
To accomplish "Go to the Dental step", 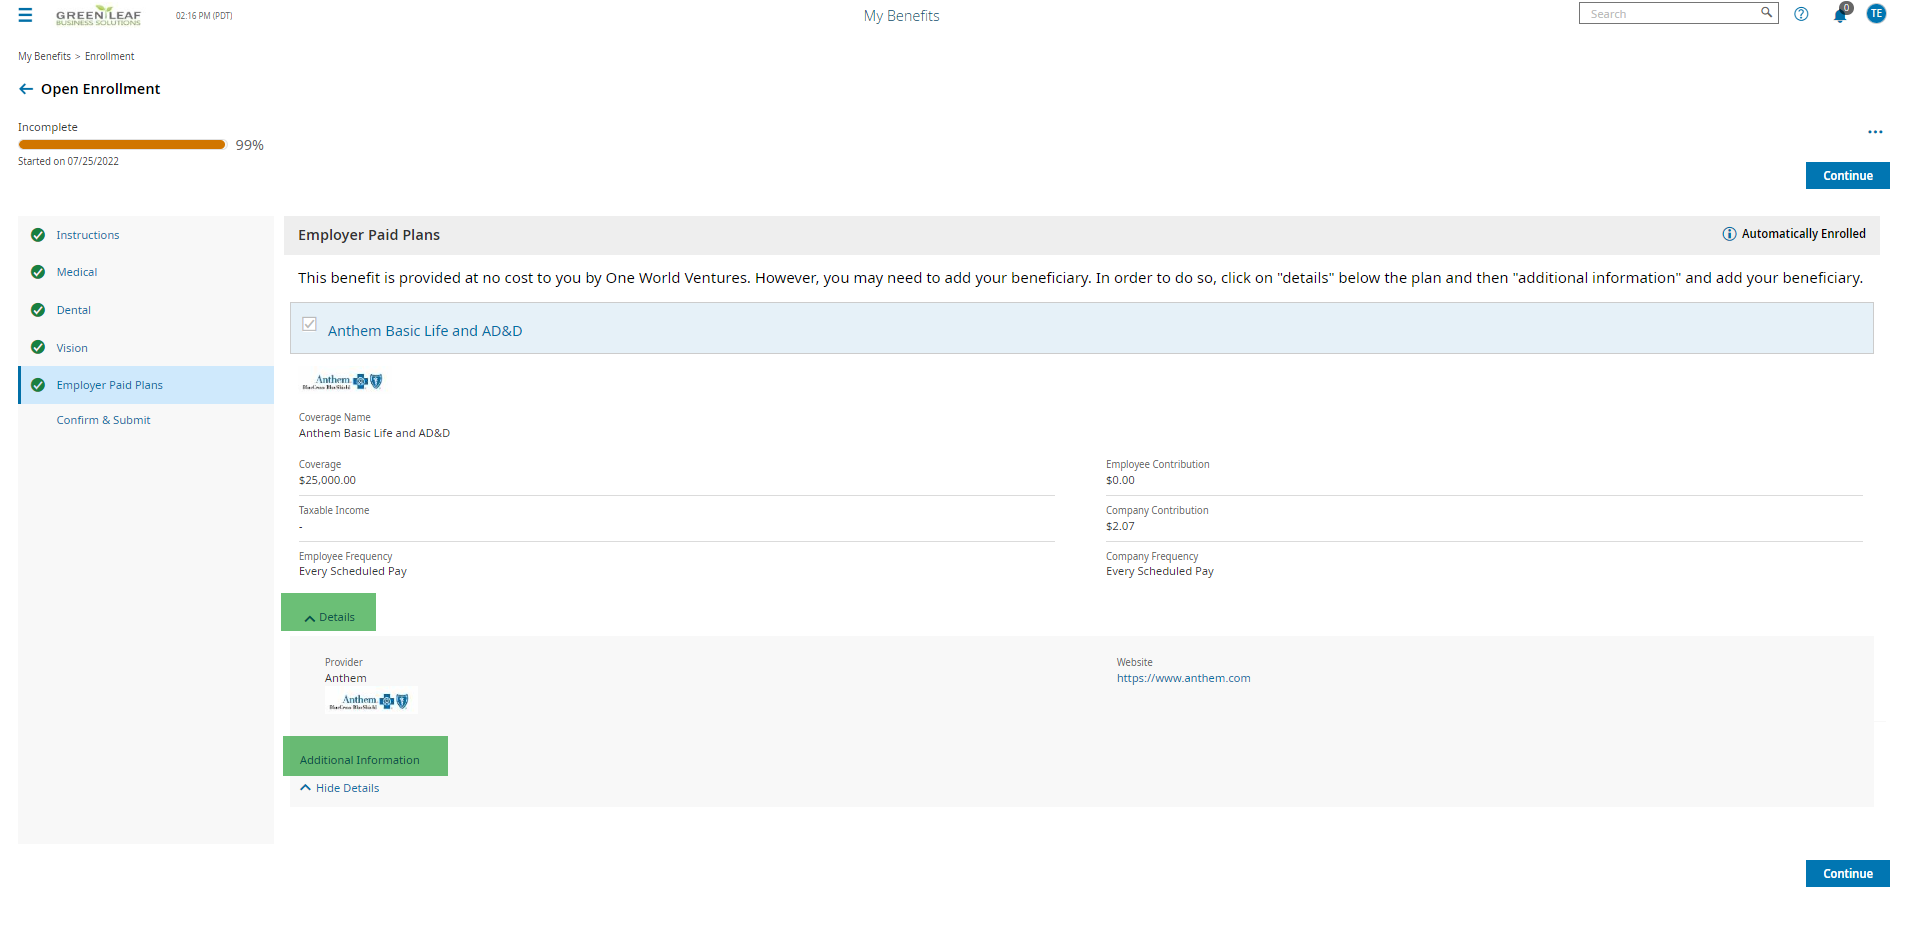I will pyautogui.click(x=74, y=310).
